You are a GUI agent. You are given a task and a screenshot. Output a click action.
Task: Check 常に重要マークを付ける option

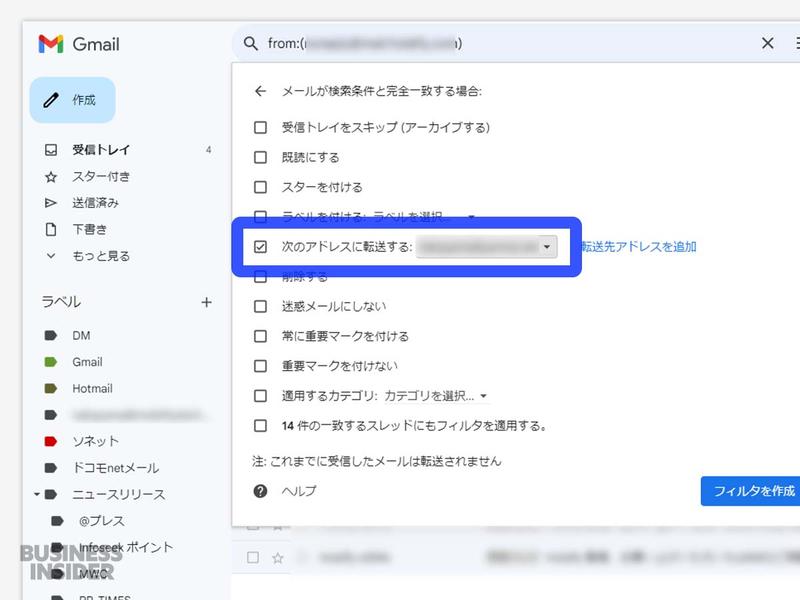[260, 336]
